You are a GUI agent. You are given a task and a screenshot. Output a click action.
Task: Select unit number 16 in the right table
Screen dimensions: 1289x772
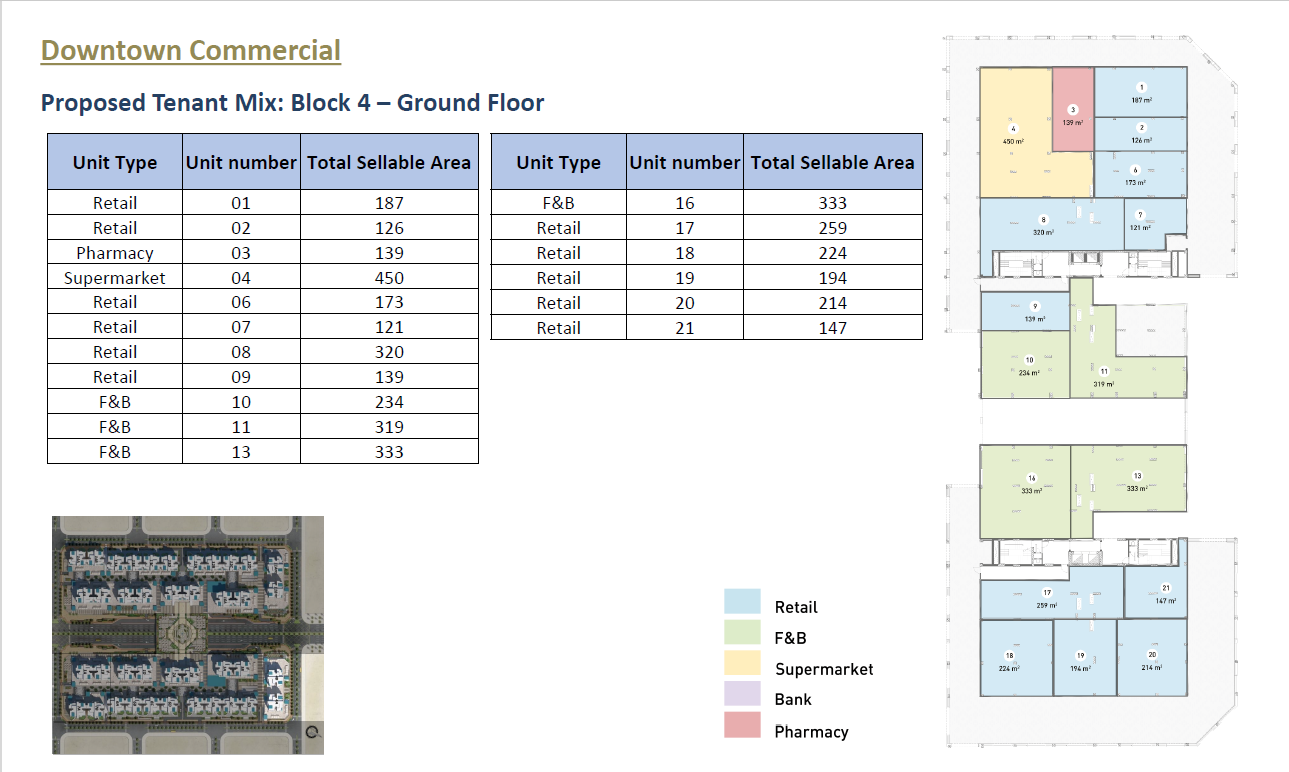(685, 203)
